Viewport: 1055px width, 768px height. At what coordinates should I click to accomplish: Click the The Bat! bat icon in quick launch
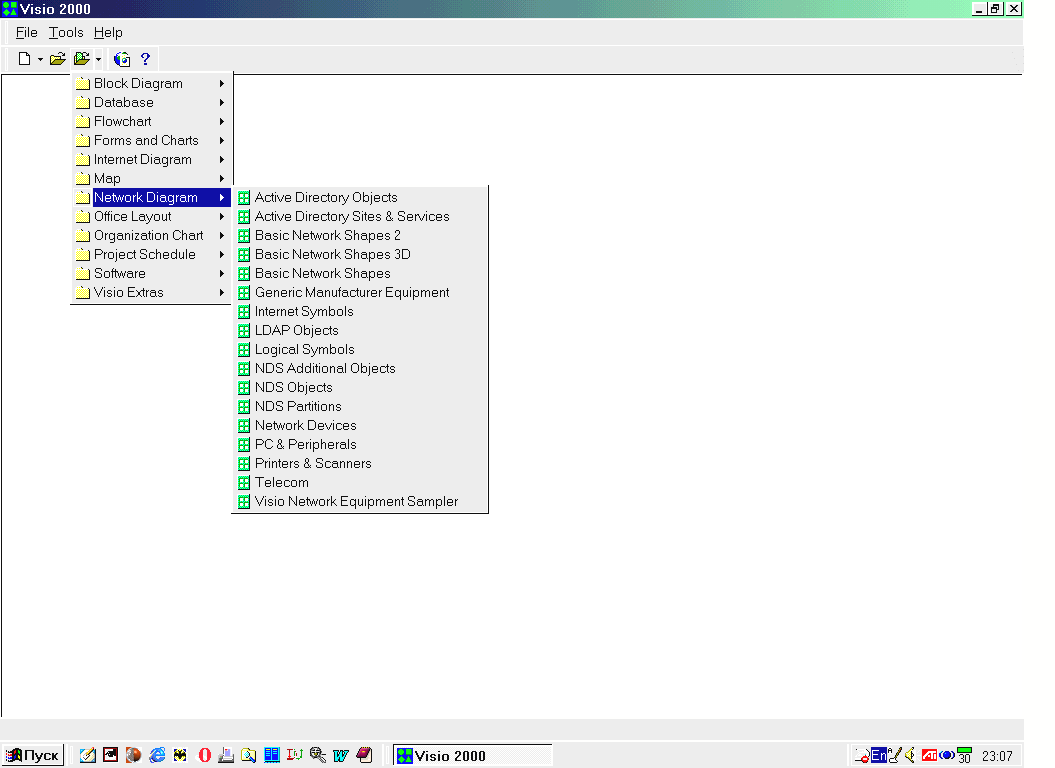(180, 755)
